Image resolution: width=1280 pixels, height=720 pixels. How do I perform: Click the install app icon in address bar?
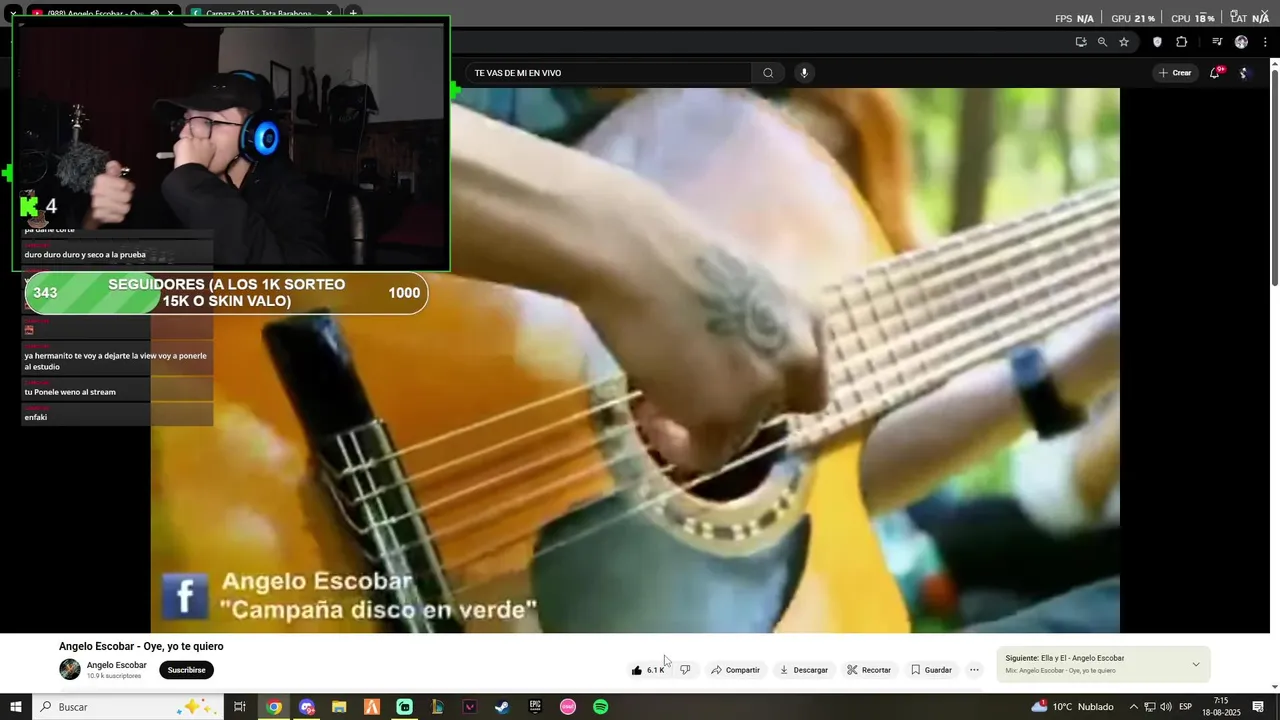(x=1081, y=42)
